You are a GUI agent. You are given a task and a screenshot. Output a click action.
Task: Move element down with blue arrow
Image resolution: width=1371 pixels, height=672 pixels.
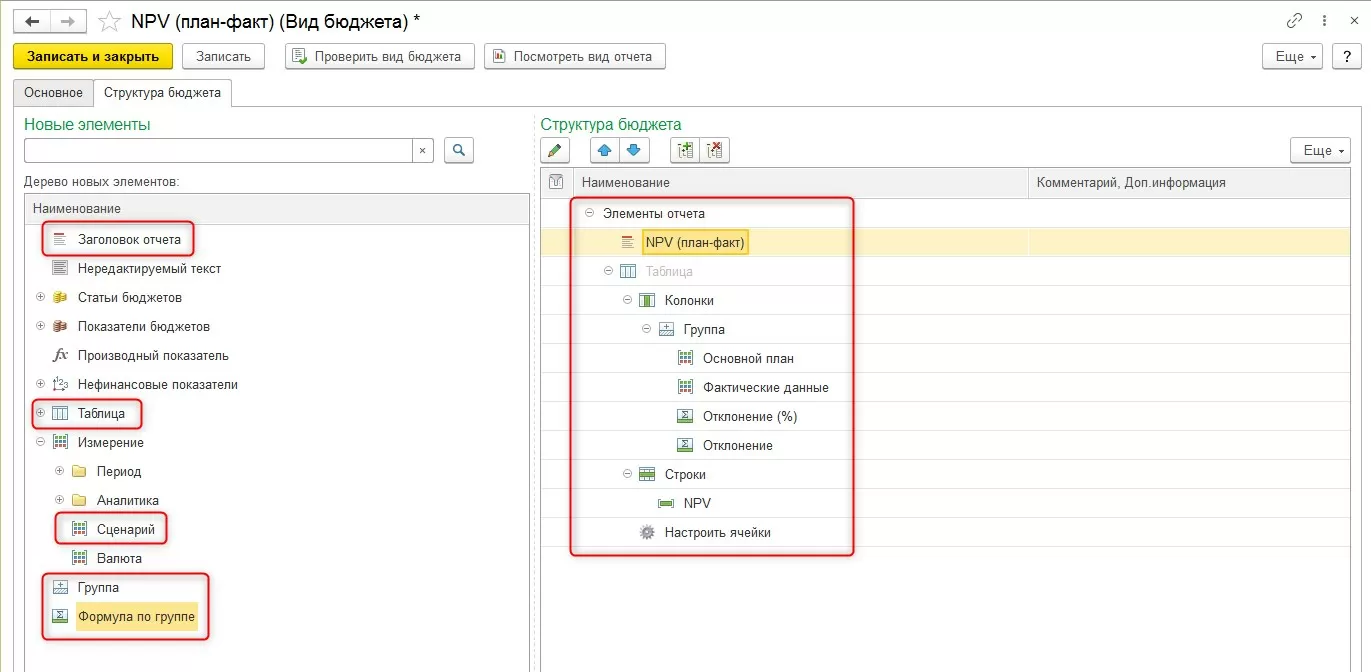pos(634,150)
